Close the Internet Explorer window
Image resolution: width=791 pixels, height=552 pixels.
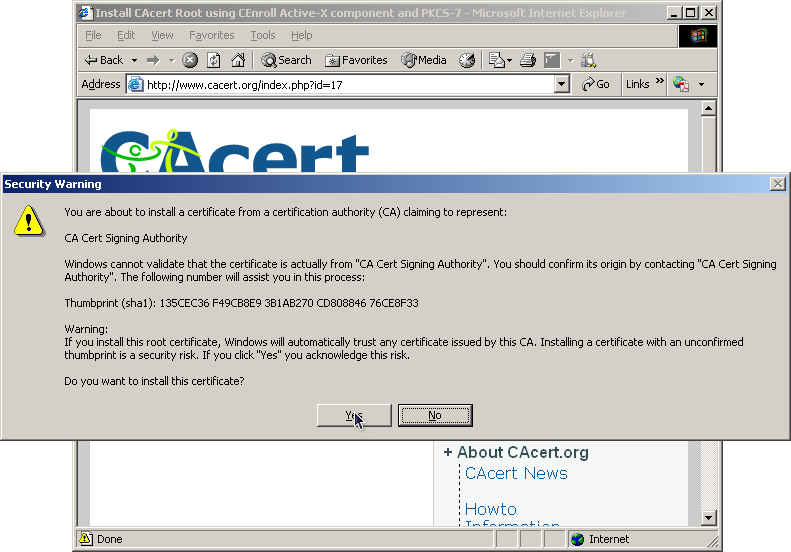[x=709, y=13]
